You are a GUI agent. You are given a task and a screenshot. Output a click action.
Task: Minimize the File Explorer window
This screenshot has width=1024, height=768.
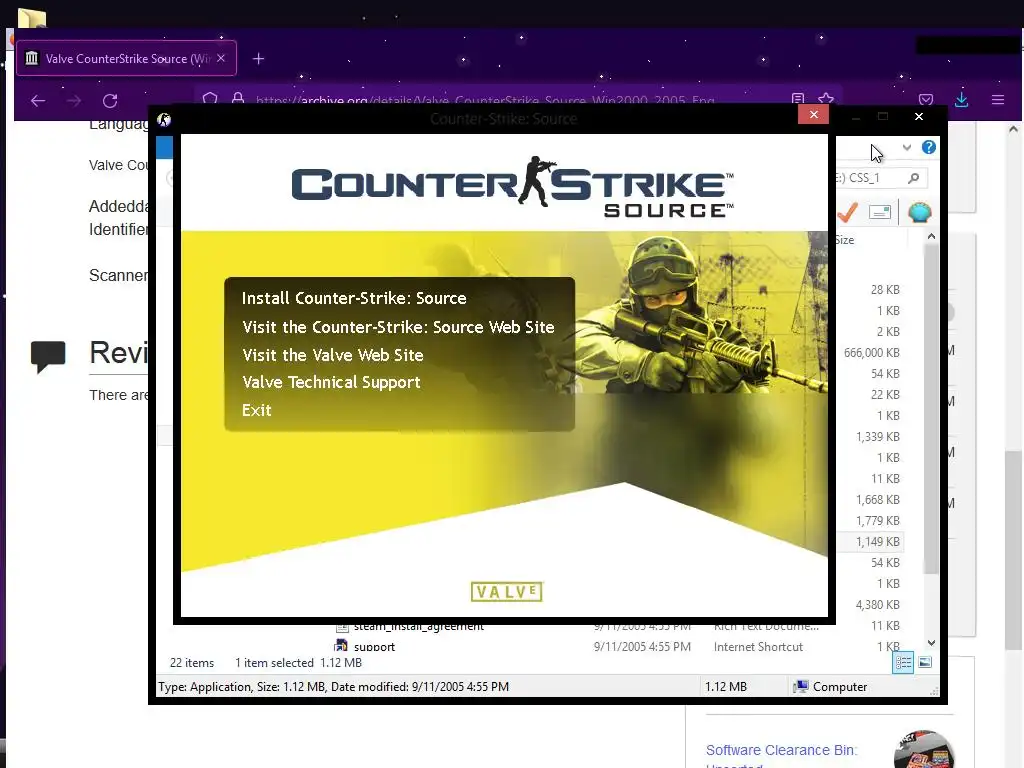(x=856, y=118)
